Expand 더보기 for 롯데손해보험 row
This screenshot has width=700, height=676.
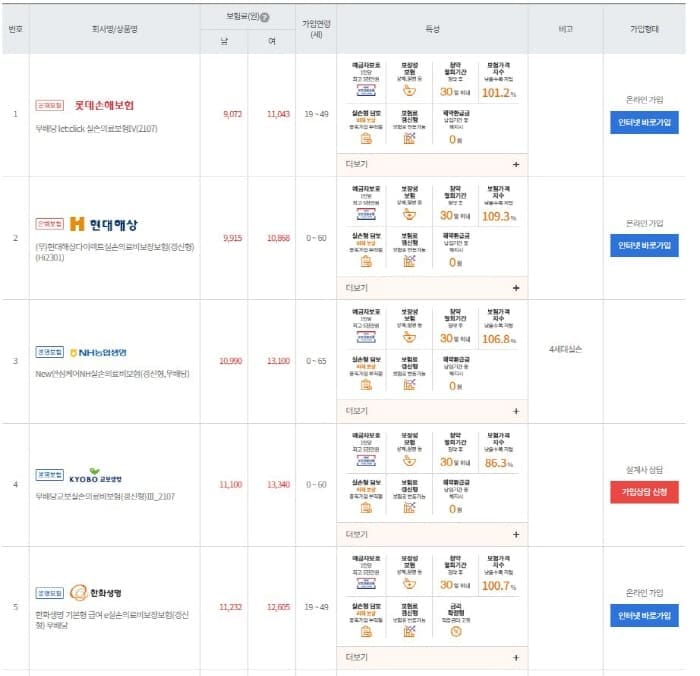click(x=432, y=164)
